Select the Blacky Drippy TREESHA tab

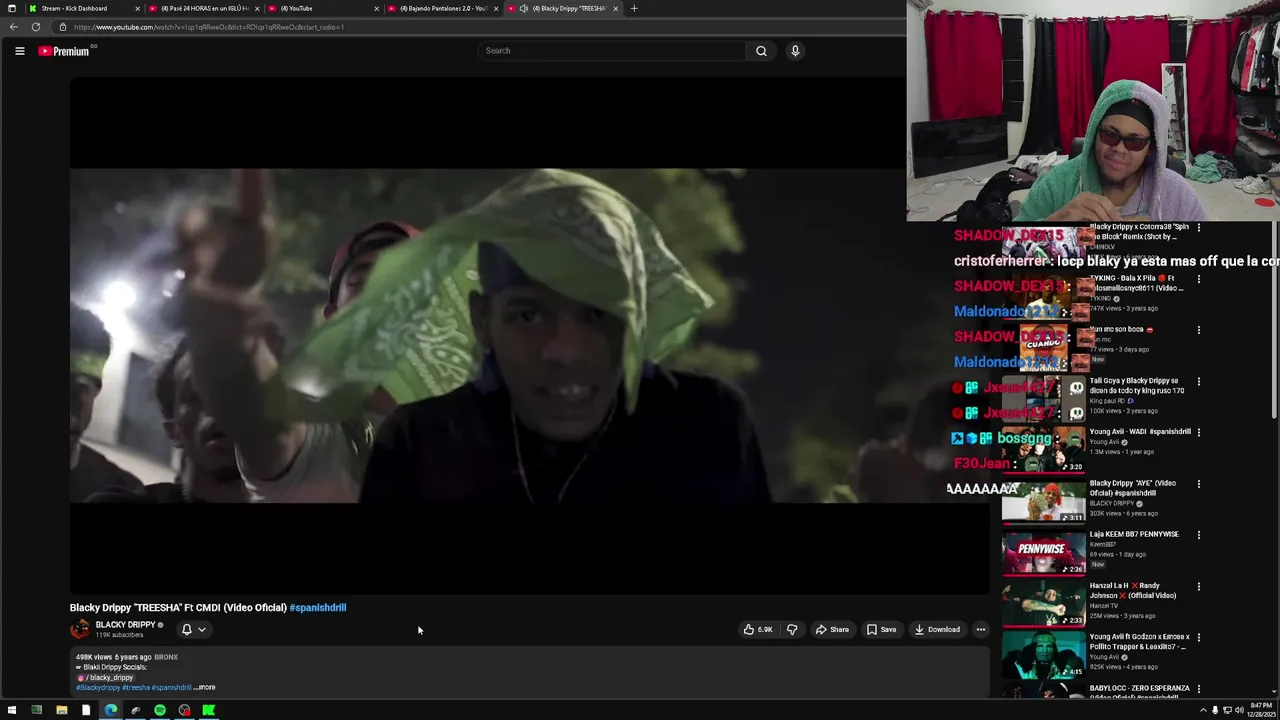pyautogui.click(x=563, y=8)
